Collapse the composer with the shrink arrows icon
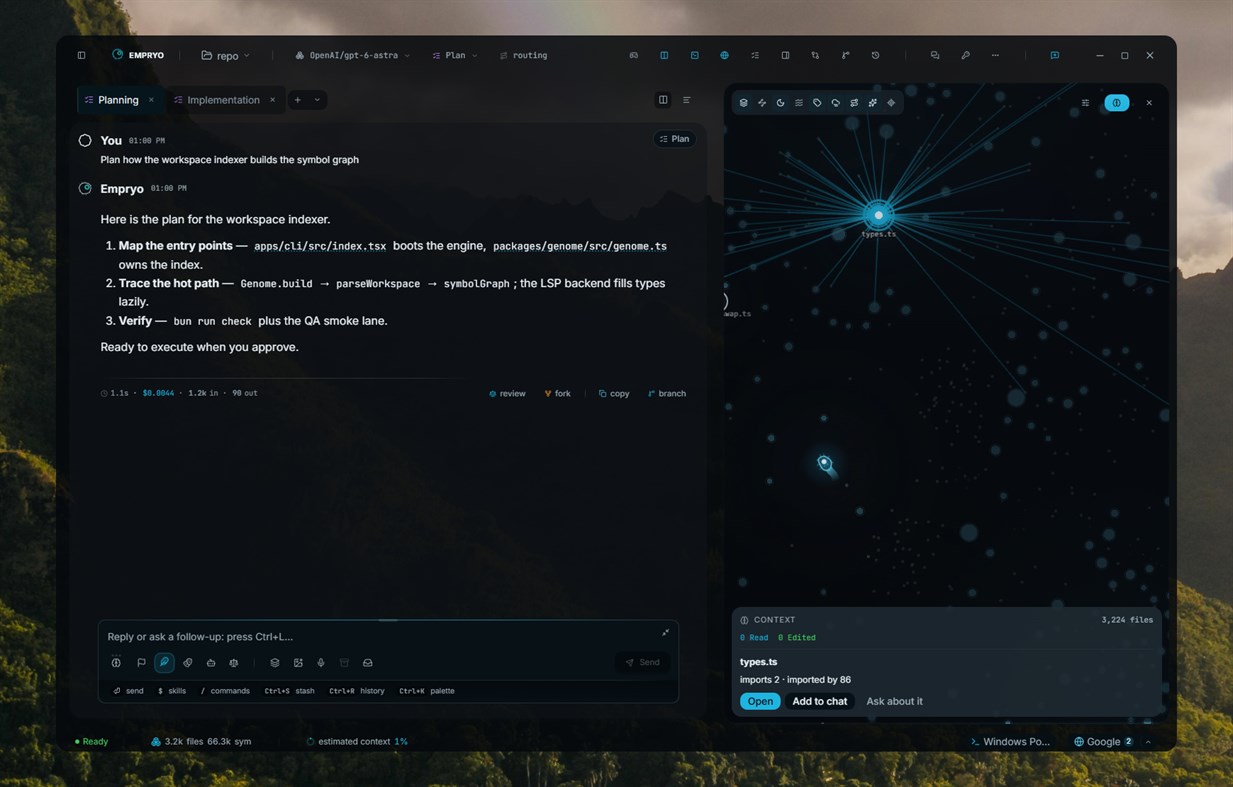 click(x=666, y=632)
